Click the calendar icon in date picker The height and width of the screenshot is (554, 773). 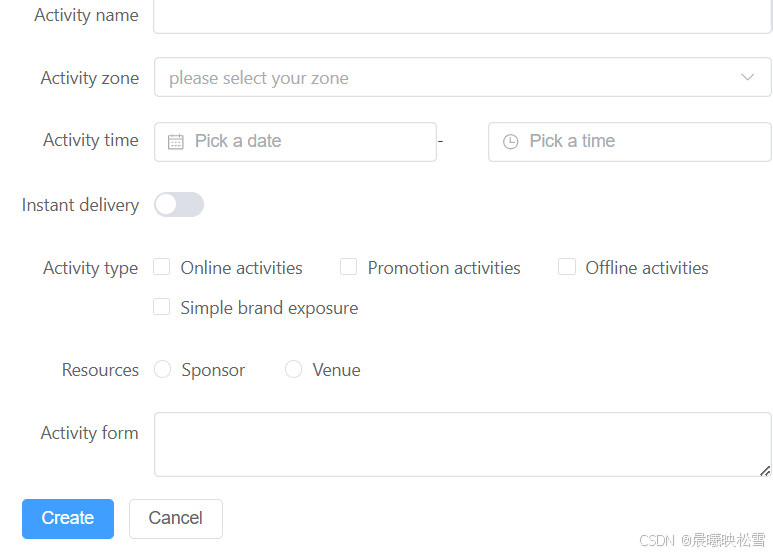point(176,141)
